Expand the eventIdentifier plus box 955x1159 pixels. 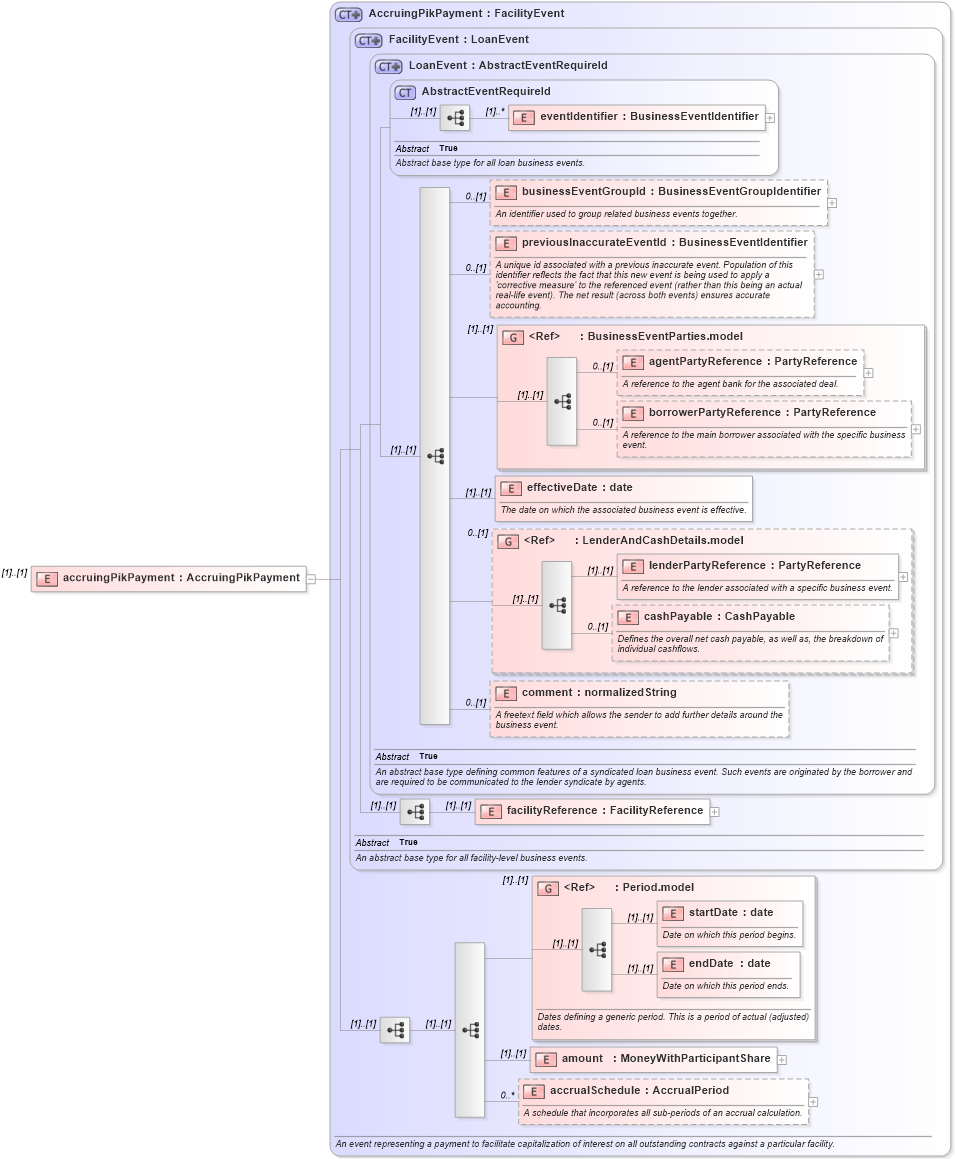(770, 116)
